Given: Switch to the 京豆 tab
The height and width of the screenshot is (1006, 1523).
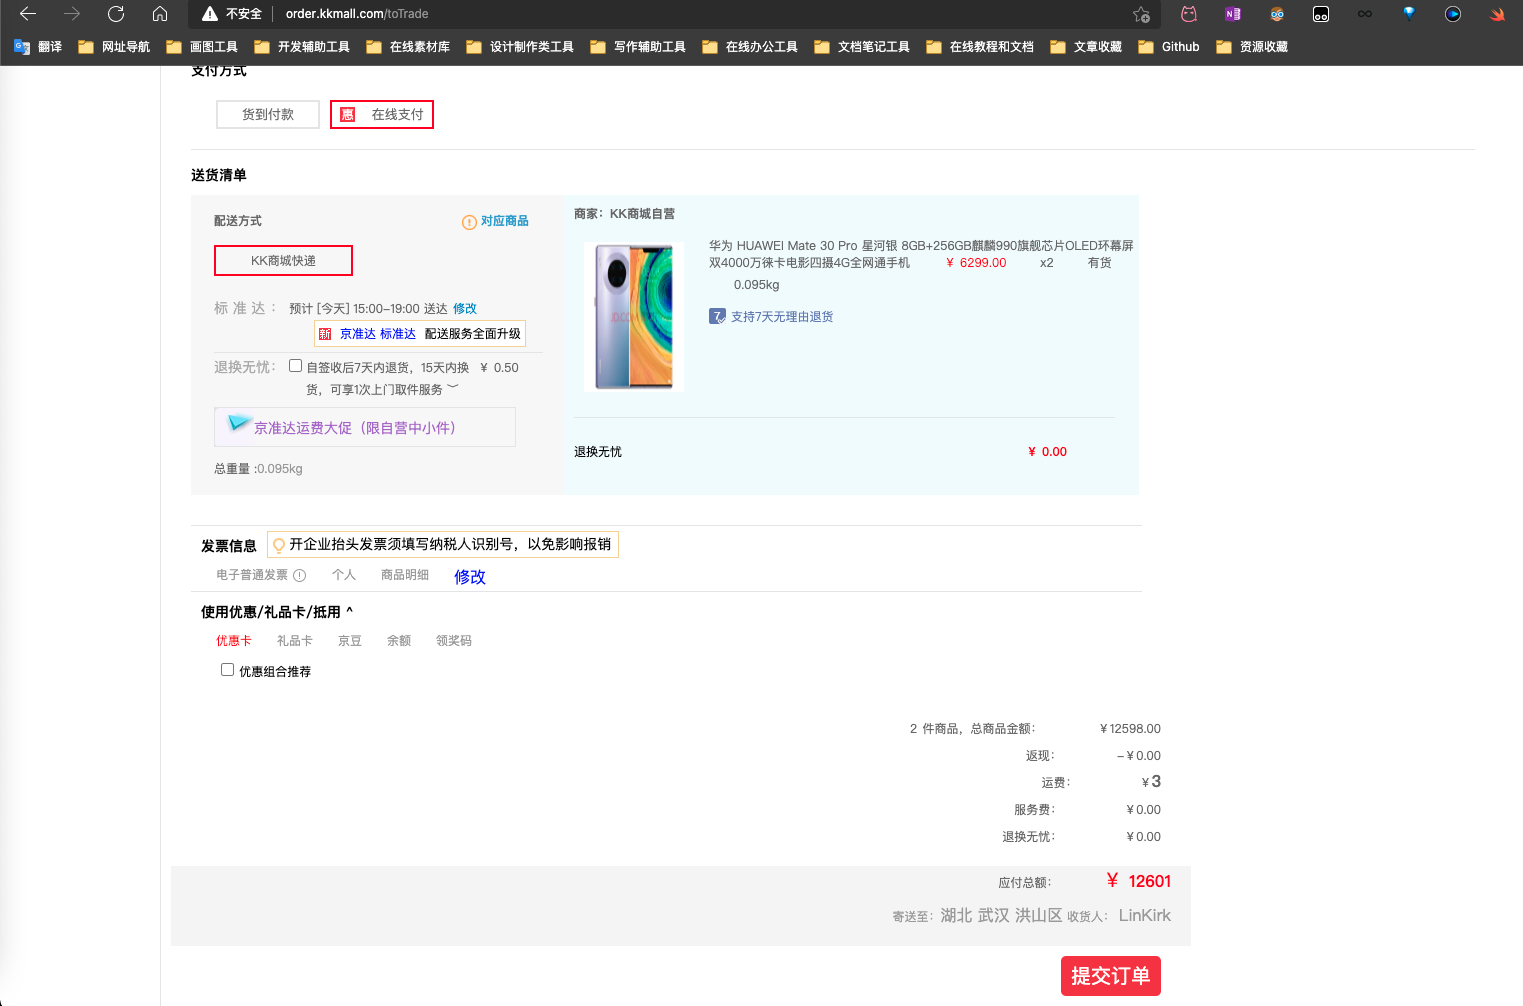Looking at the screenshot, I should [x=350, y=641].
